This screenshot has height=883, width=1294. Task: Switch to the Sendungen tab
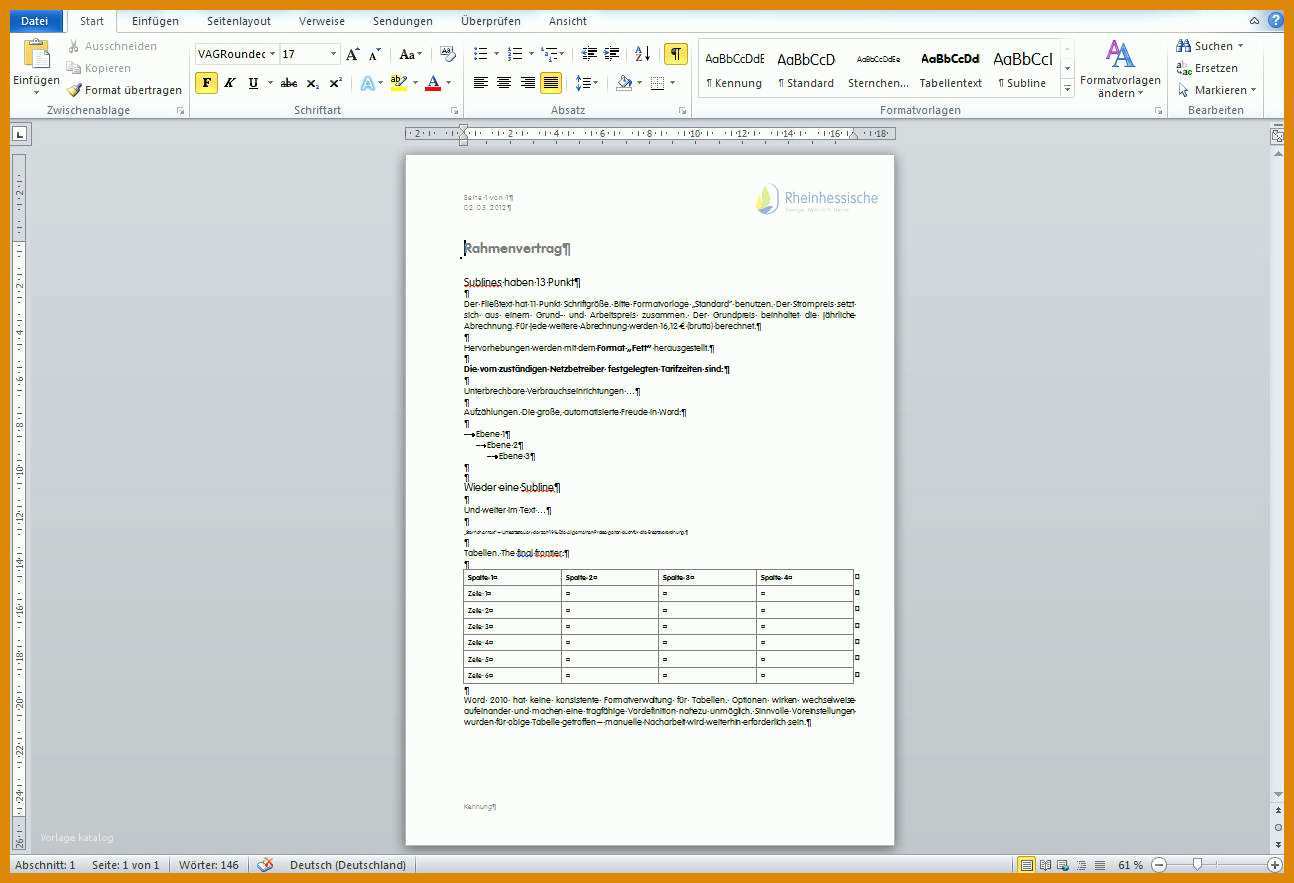[403, 21]
